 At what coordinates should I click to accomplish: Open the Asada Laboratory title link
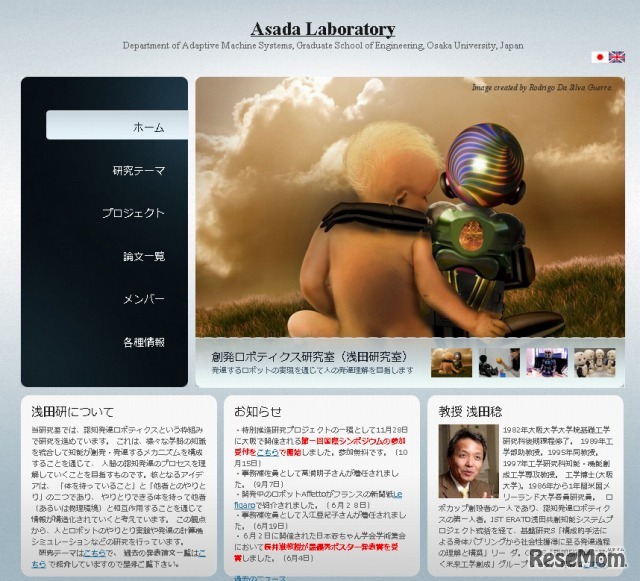pyautogui.click(x=323, y=29)
